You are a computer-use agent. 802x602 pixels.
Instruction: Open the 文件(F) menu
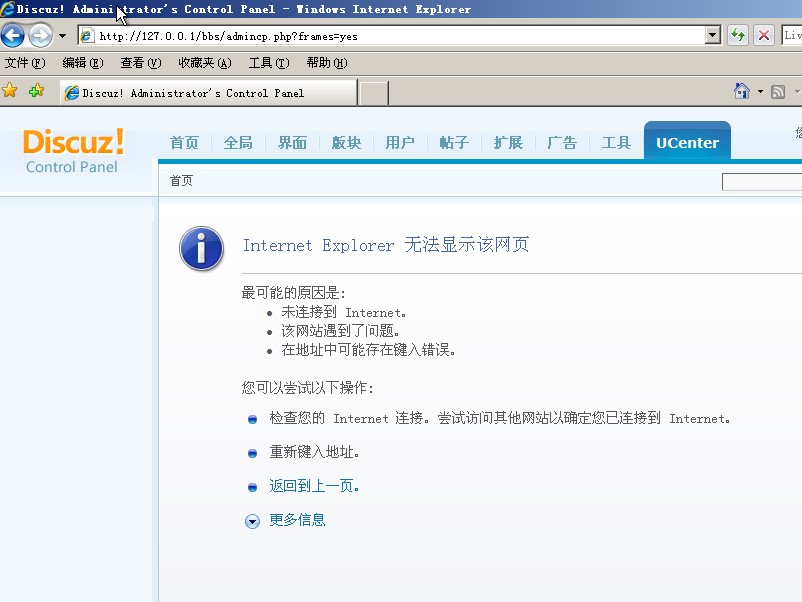pyautogui.click(x=25, y=63)
